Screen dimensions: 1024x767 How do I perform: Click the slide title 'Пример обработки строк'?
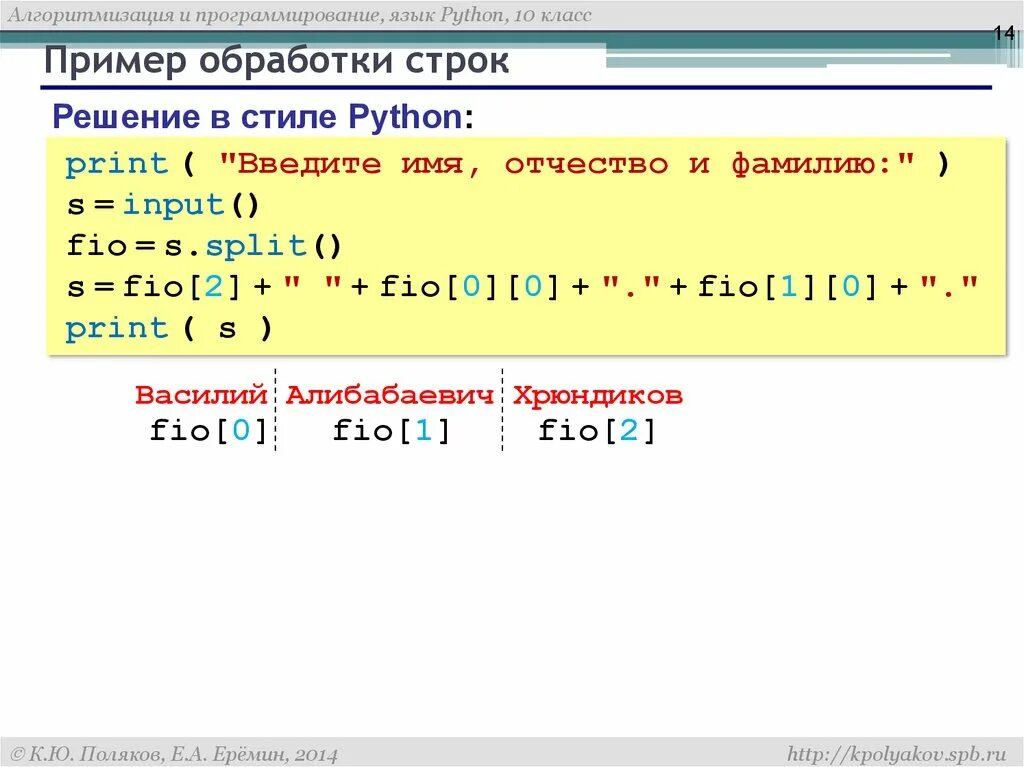coord(276,61)
